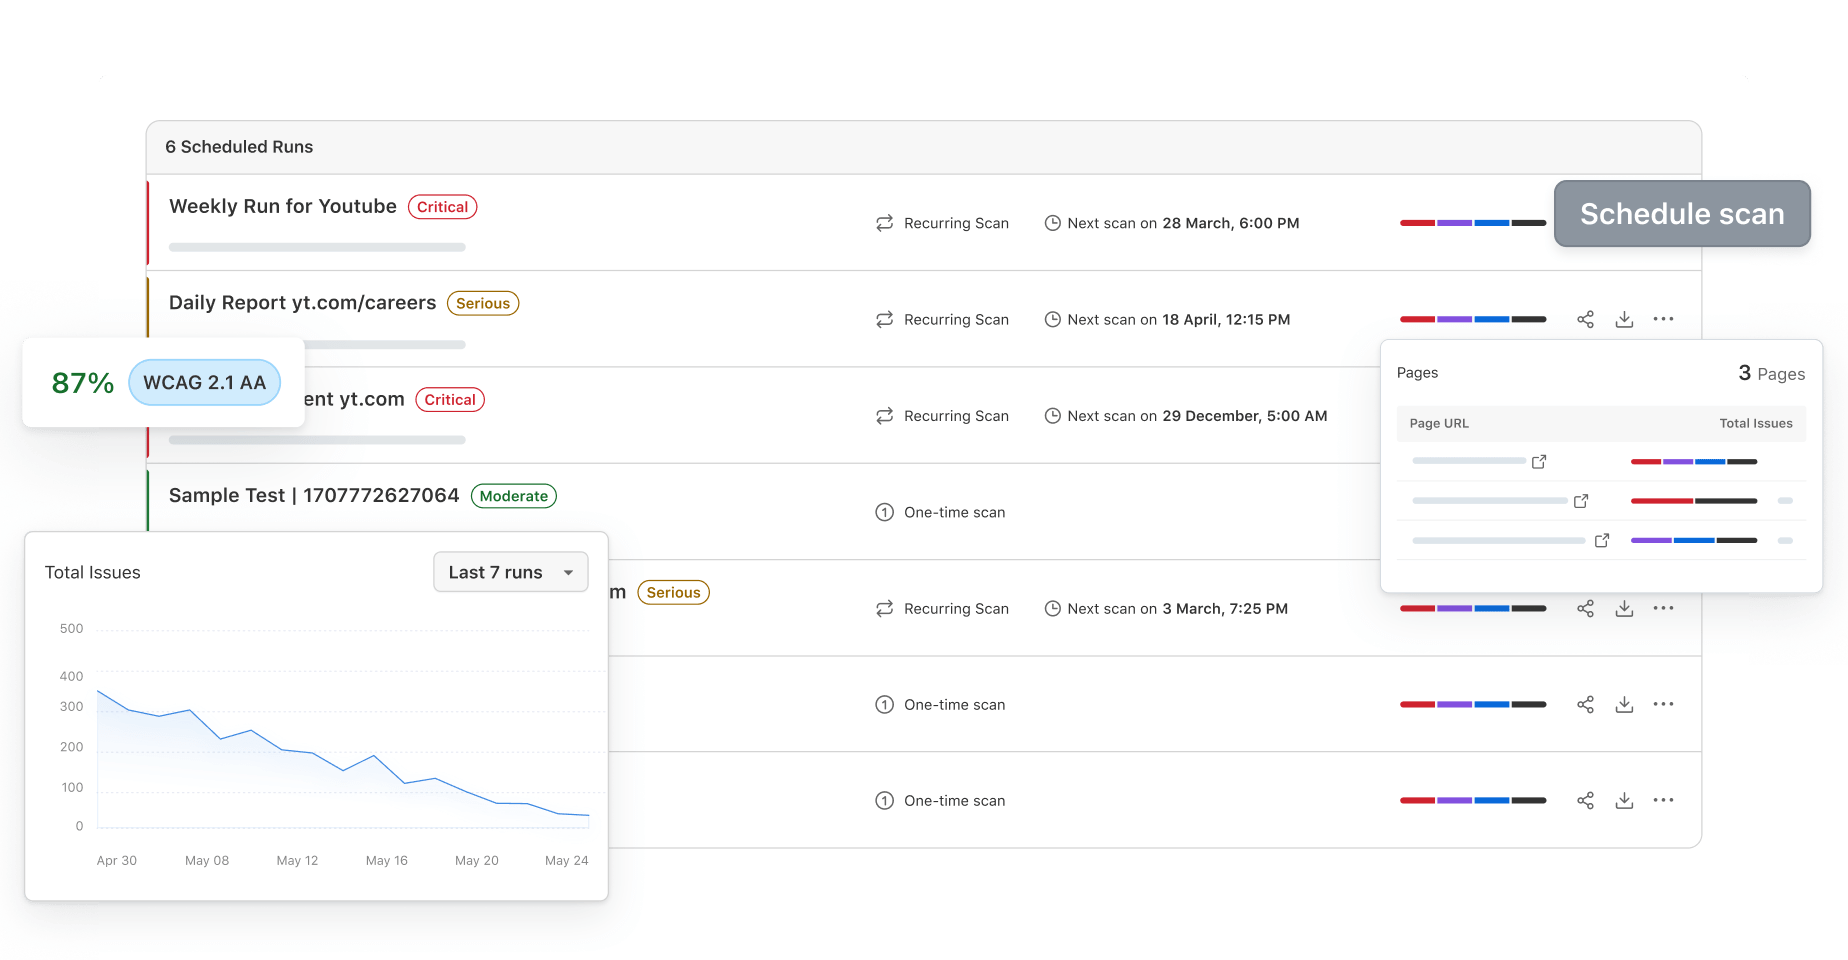Open first page URL external link icon
1848x960 pixels.
point(1539,461)
